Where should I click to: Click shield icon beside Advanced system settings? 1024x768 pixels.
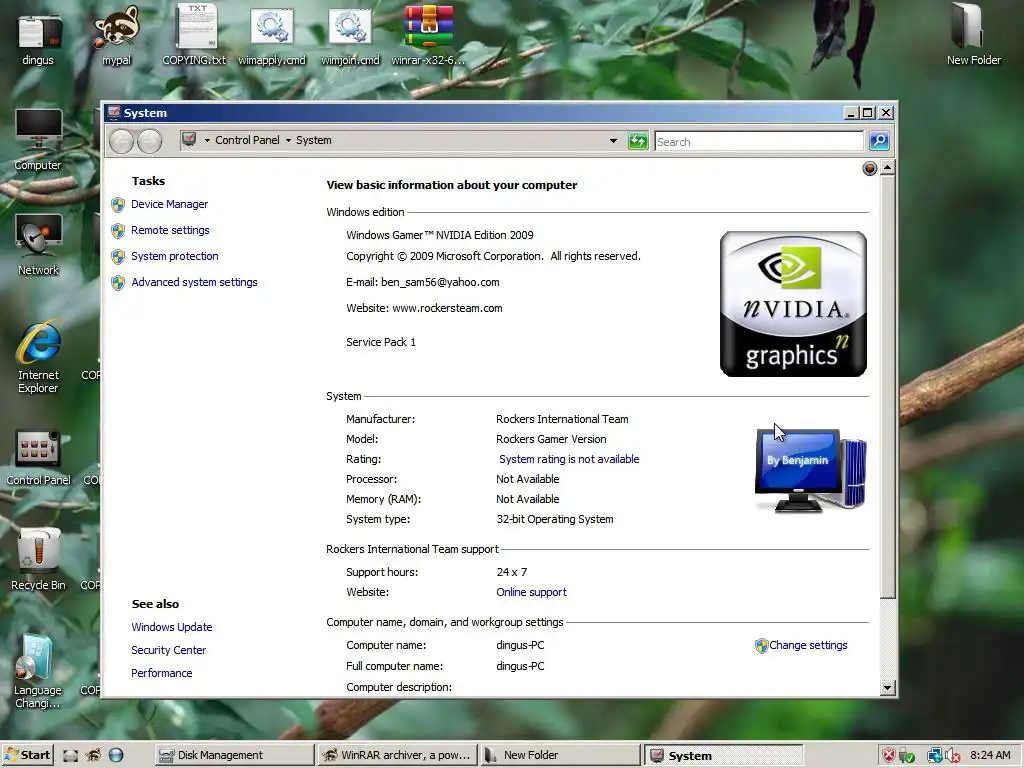click(x=118, y=283)
